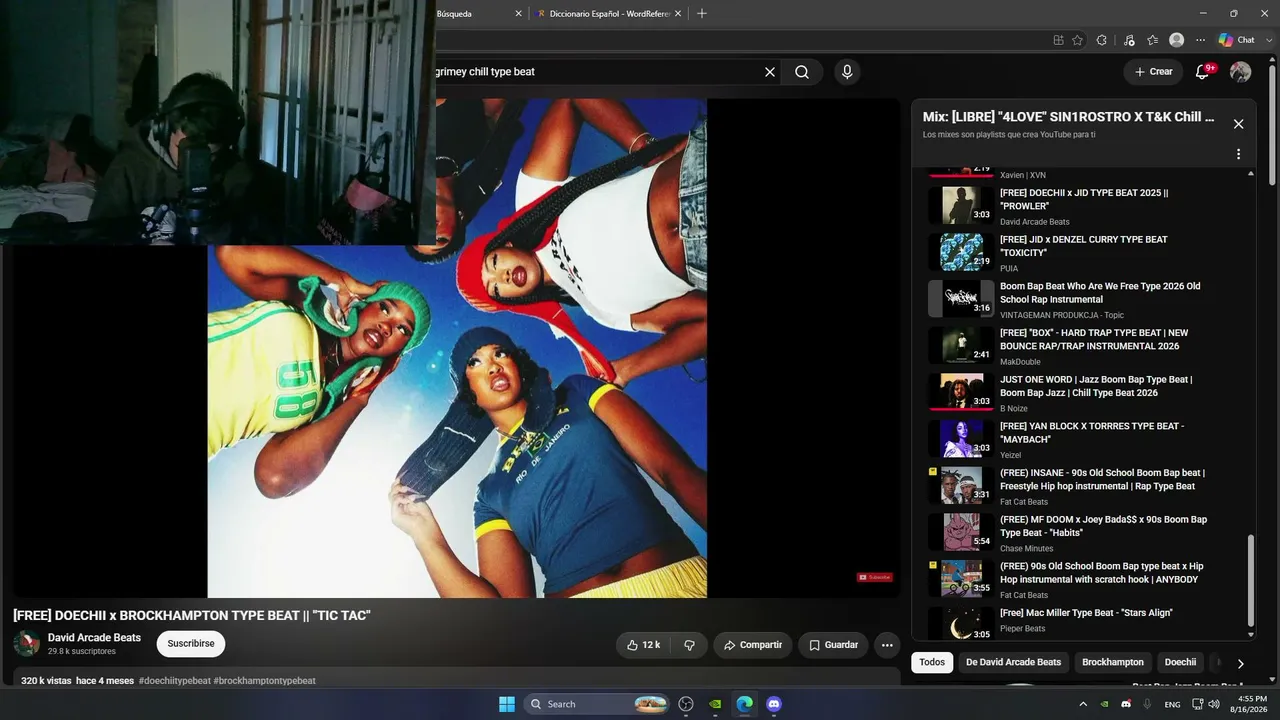Open the volume icon in system tray

pyautogui.click(x=1213, y=704)
